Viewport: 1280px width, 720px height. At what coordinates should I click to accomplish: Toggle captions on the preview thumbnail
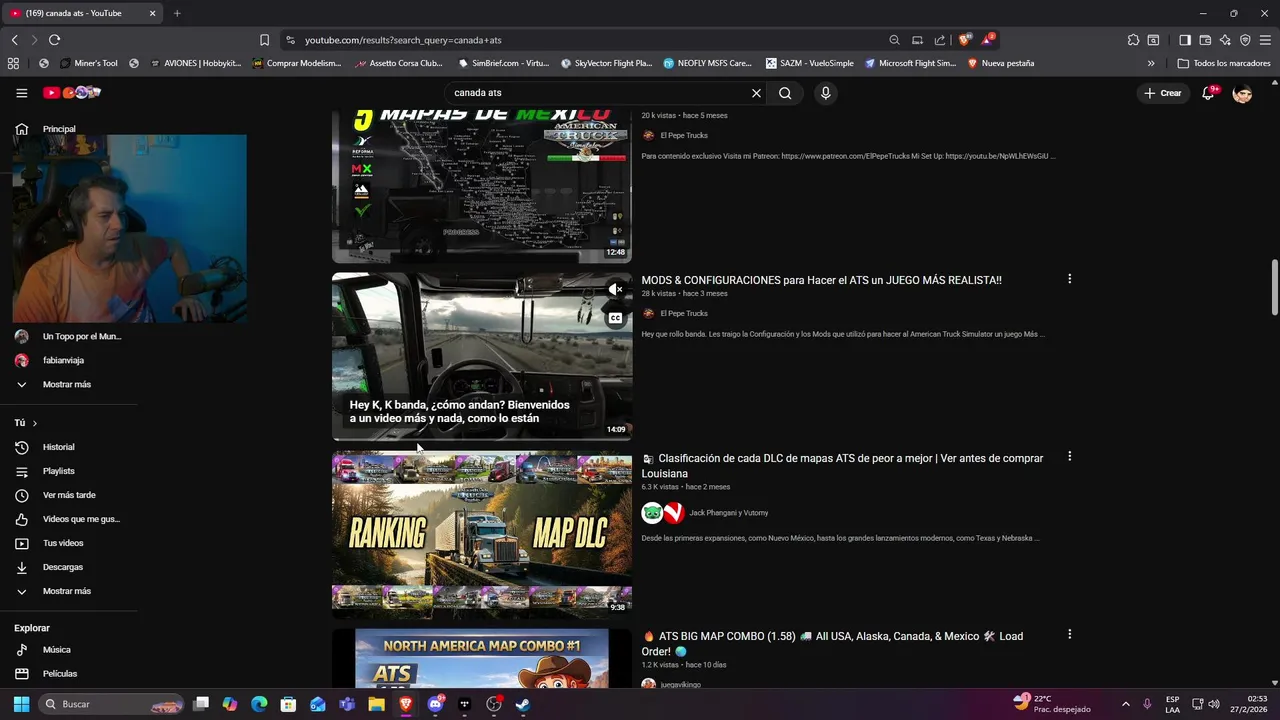(615, 318)
